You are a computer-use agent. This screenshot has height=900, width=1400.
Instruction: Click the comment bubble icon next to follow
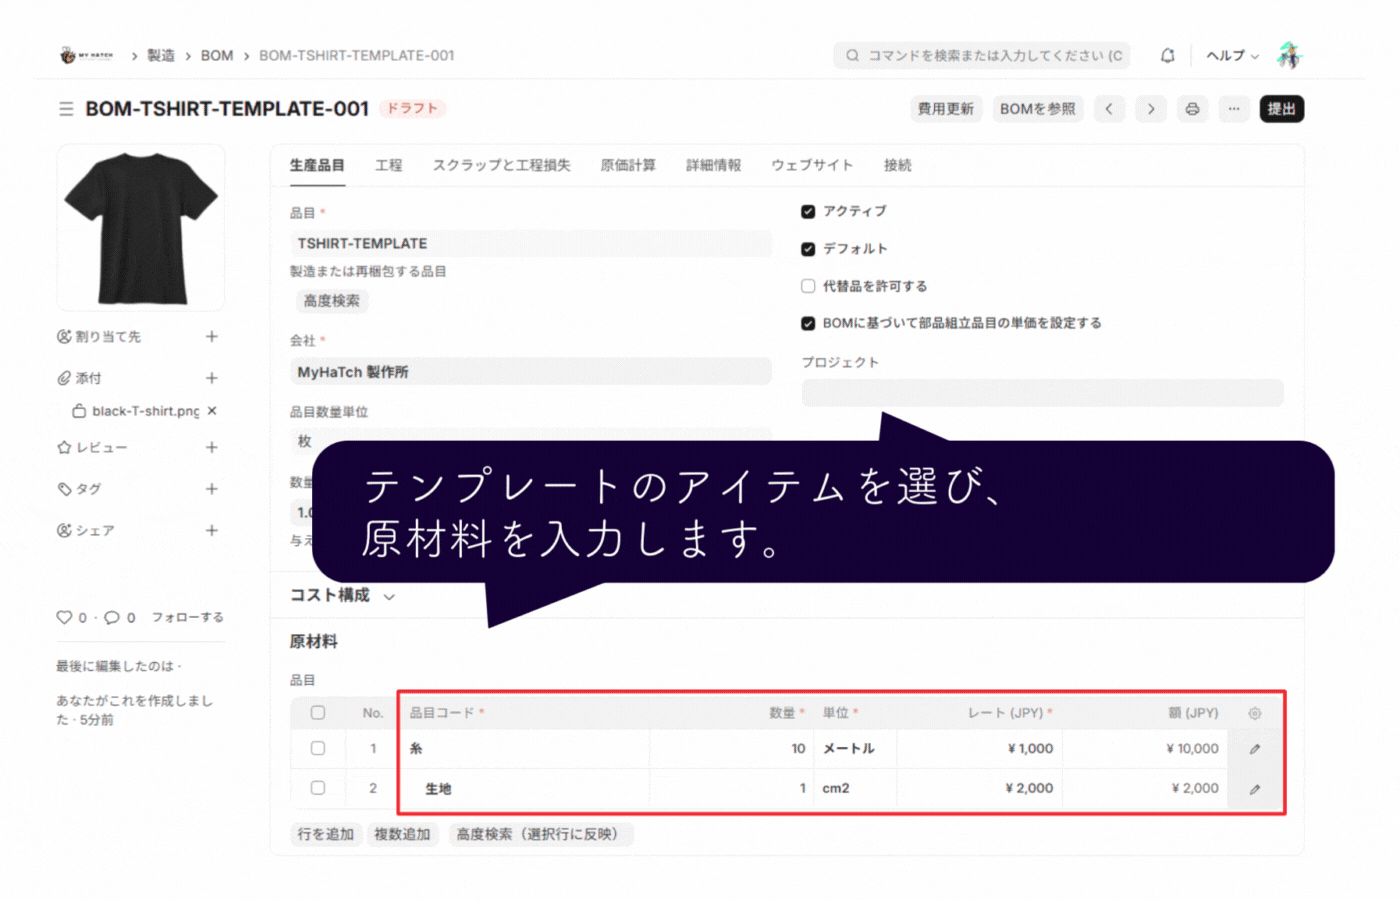tap(113, 617)
